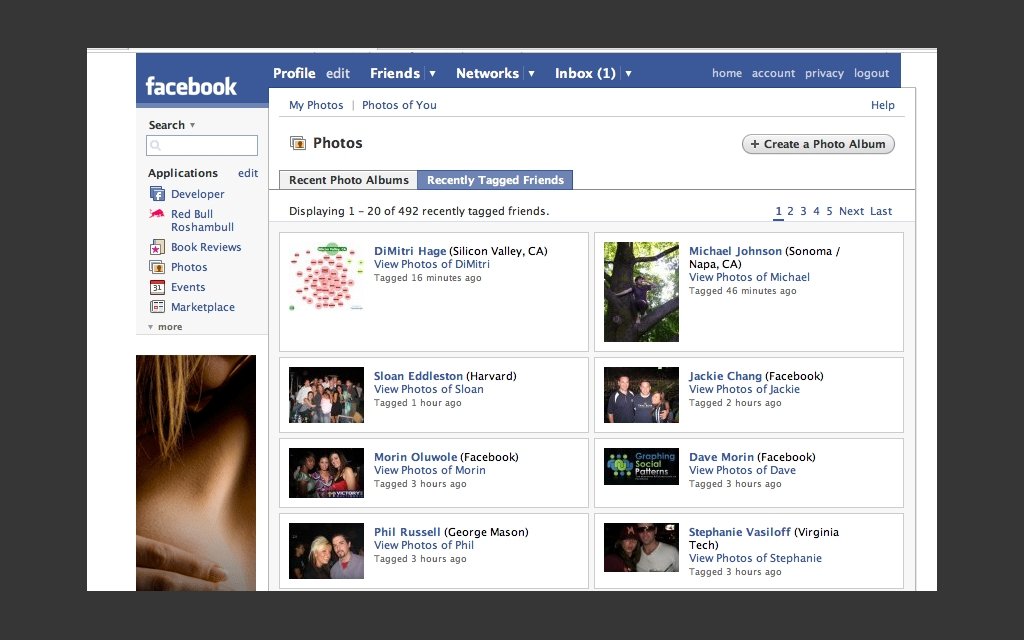Viewport: 1024px width, 640px height.
Task: Open account settings link
Action: coord(773,73)
